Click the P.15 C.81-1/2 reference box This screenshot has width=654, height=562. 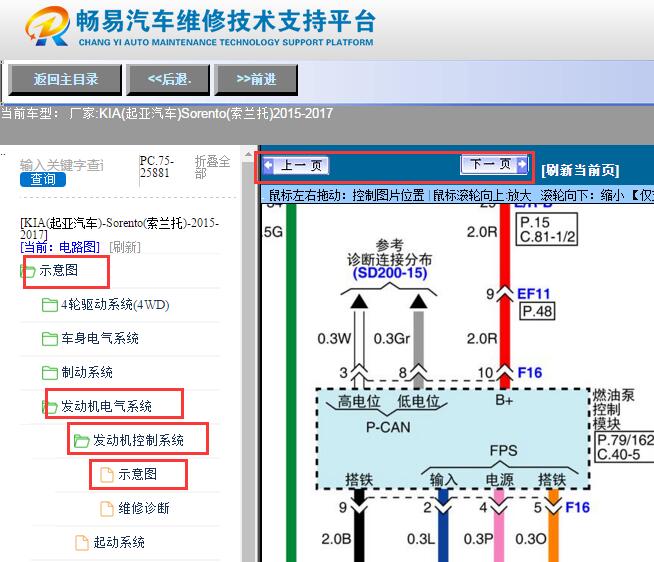[547, 229]
